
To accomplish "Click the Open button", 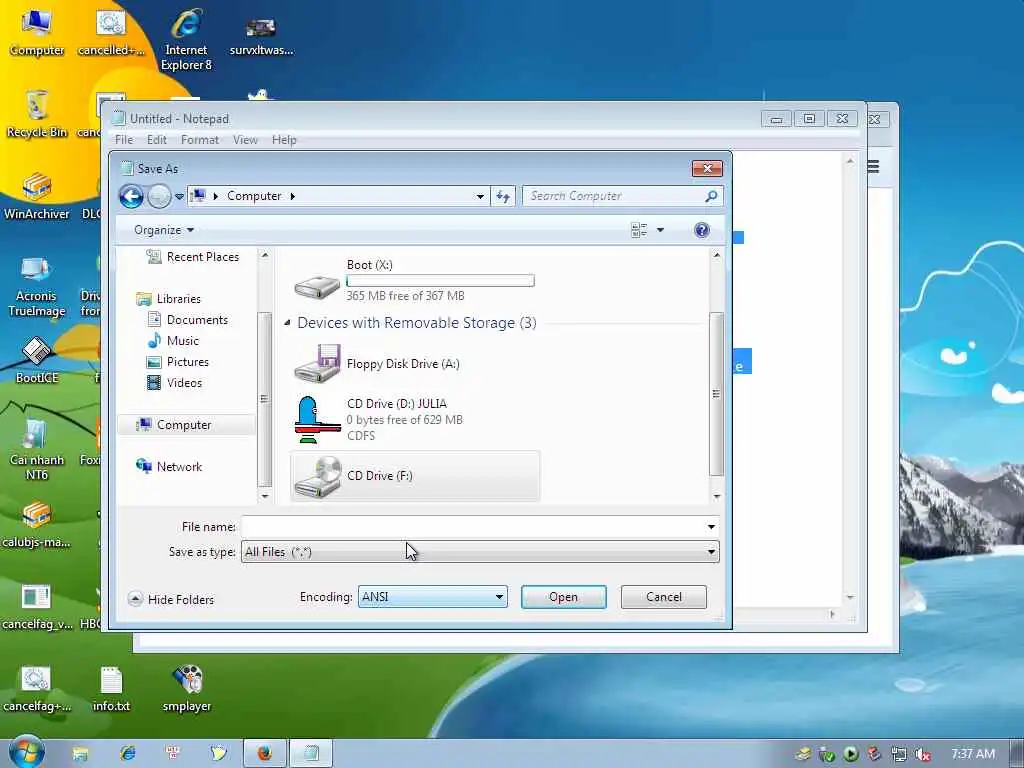I will click(x=564, y=596).
